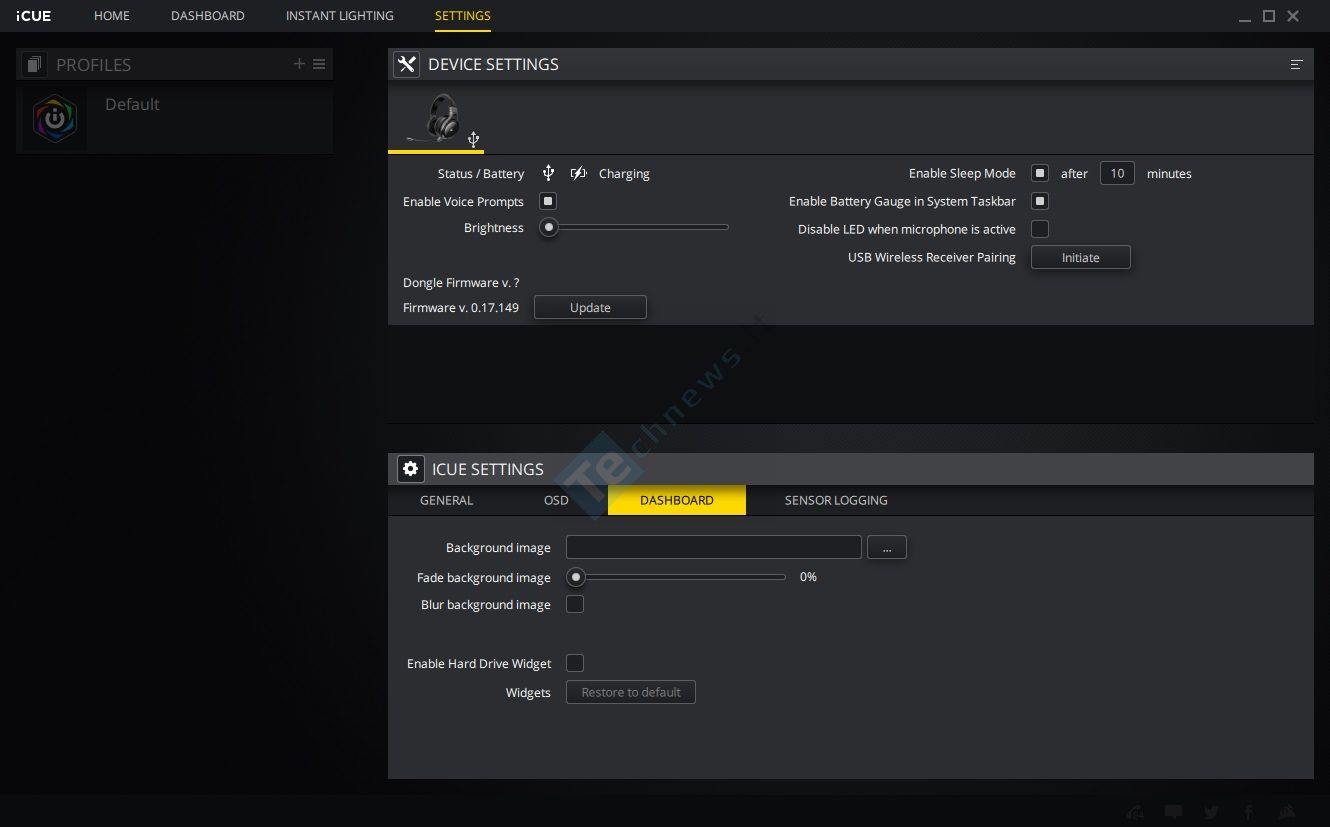
Task: Click the Device Settings wrench icon
Action: coord(406,64)
